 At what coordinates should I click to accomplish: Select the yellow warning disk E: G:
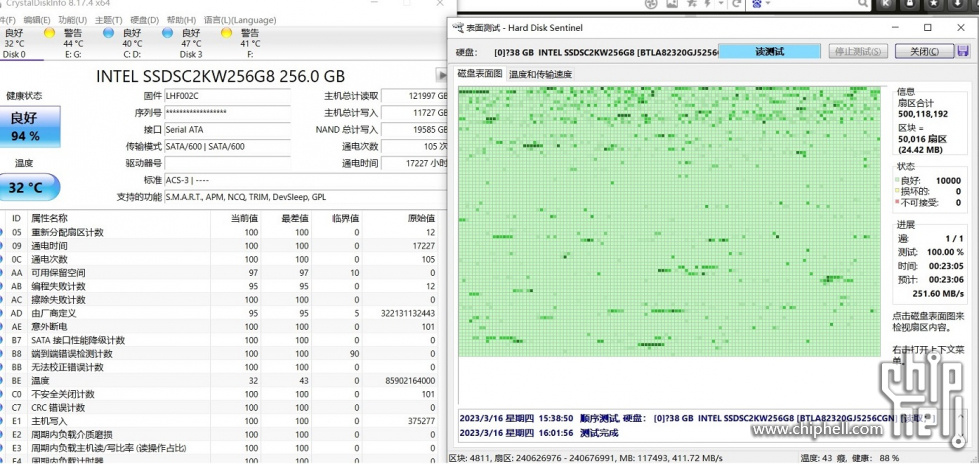pyautogui.click(x=64, y=43)
